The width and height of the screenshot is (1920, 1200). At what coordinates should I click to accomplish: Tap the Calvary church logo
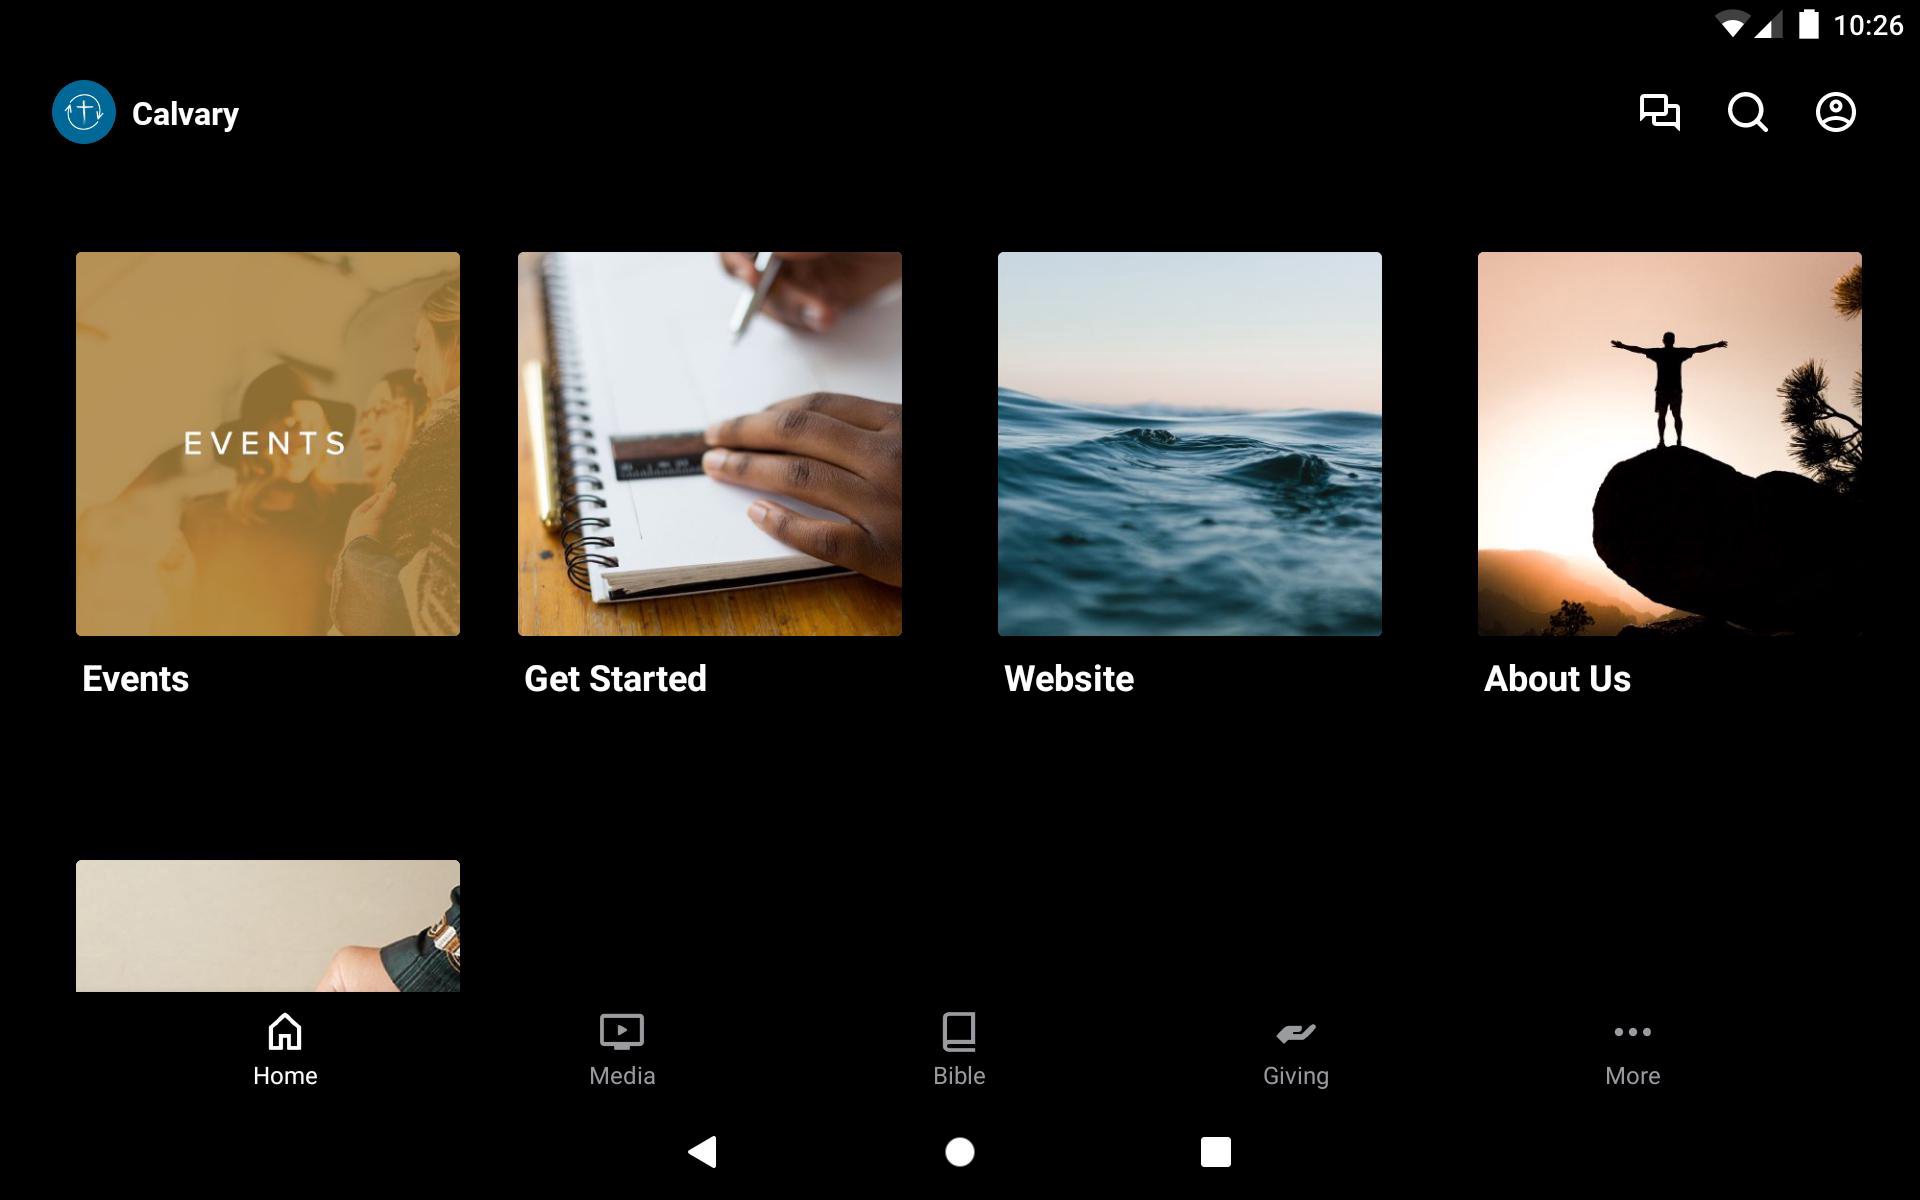pos(84,112)
